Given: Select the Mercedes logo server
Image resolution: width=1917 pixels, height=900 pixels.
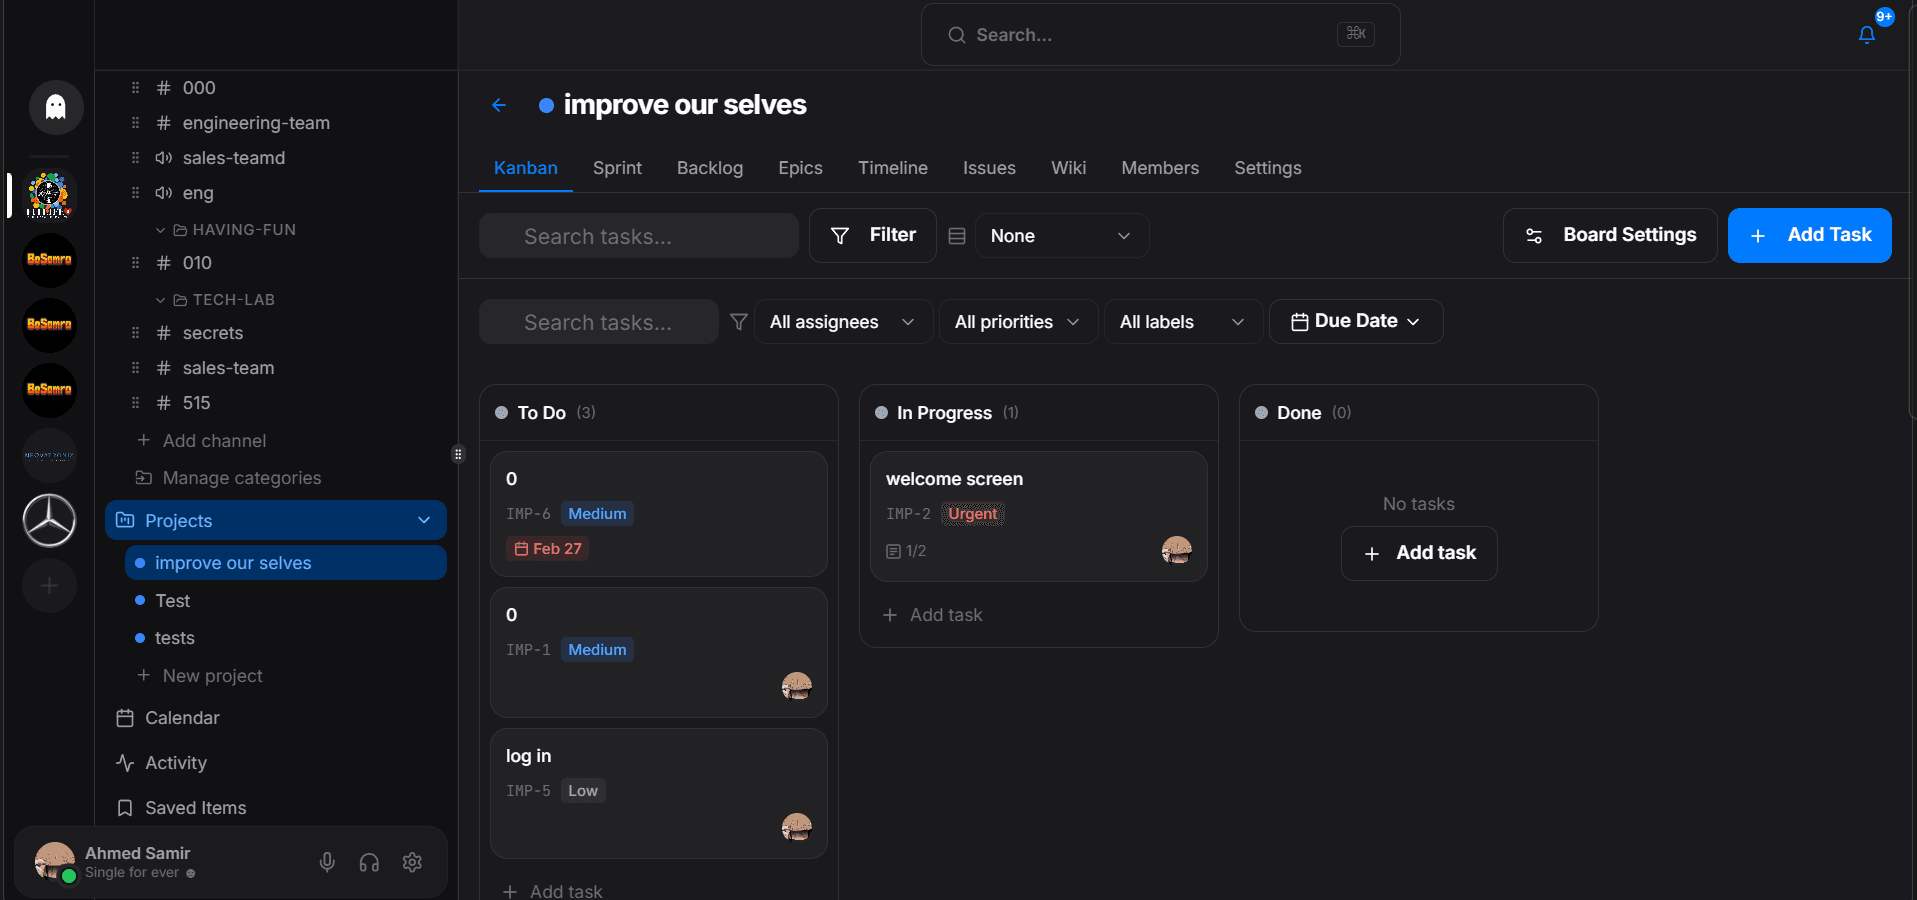Looking at the screenshot, I should (x=50, y=520).
